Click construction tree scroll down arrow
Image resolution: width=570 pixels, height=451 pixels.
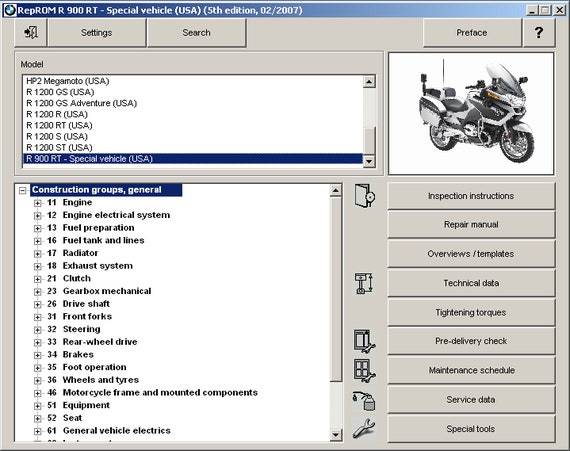pyautogui.click(x=336, y=434)
